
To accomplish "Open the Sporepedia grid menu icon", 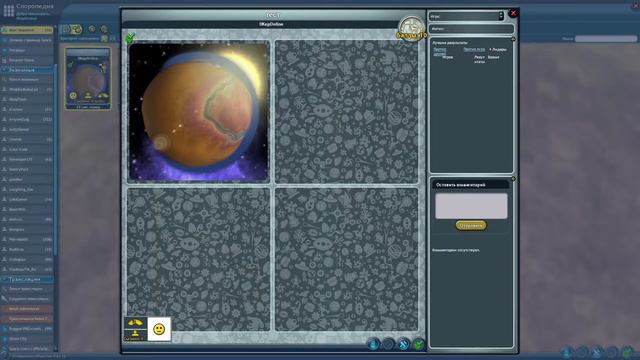I will (x=9, y=11).
